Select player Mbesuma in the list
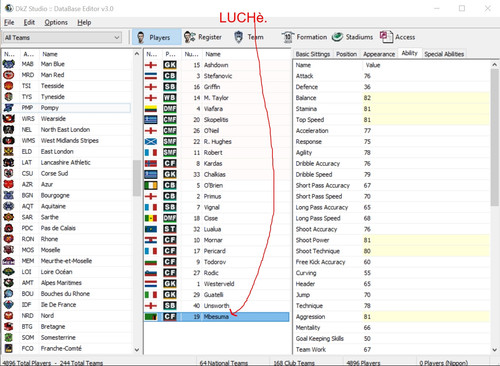This screenshot has width=500, height=366. pos(217,317)
